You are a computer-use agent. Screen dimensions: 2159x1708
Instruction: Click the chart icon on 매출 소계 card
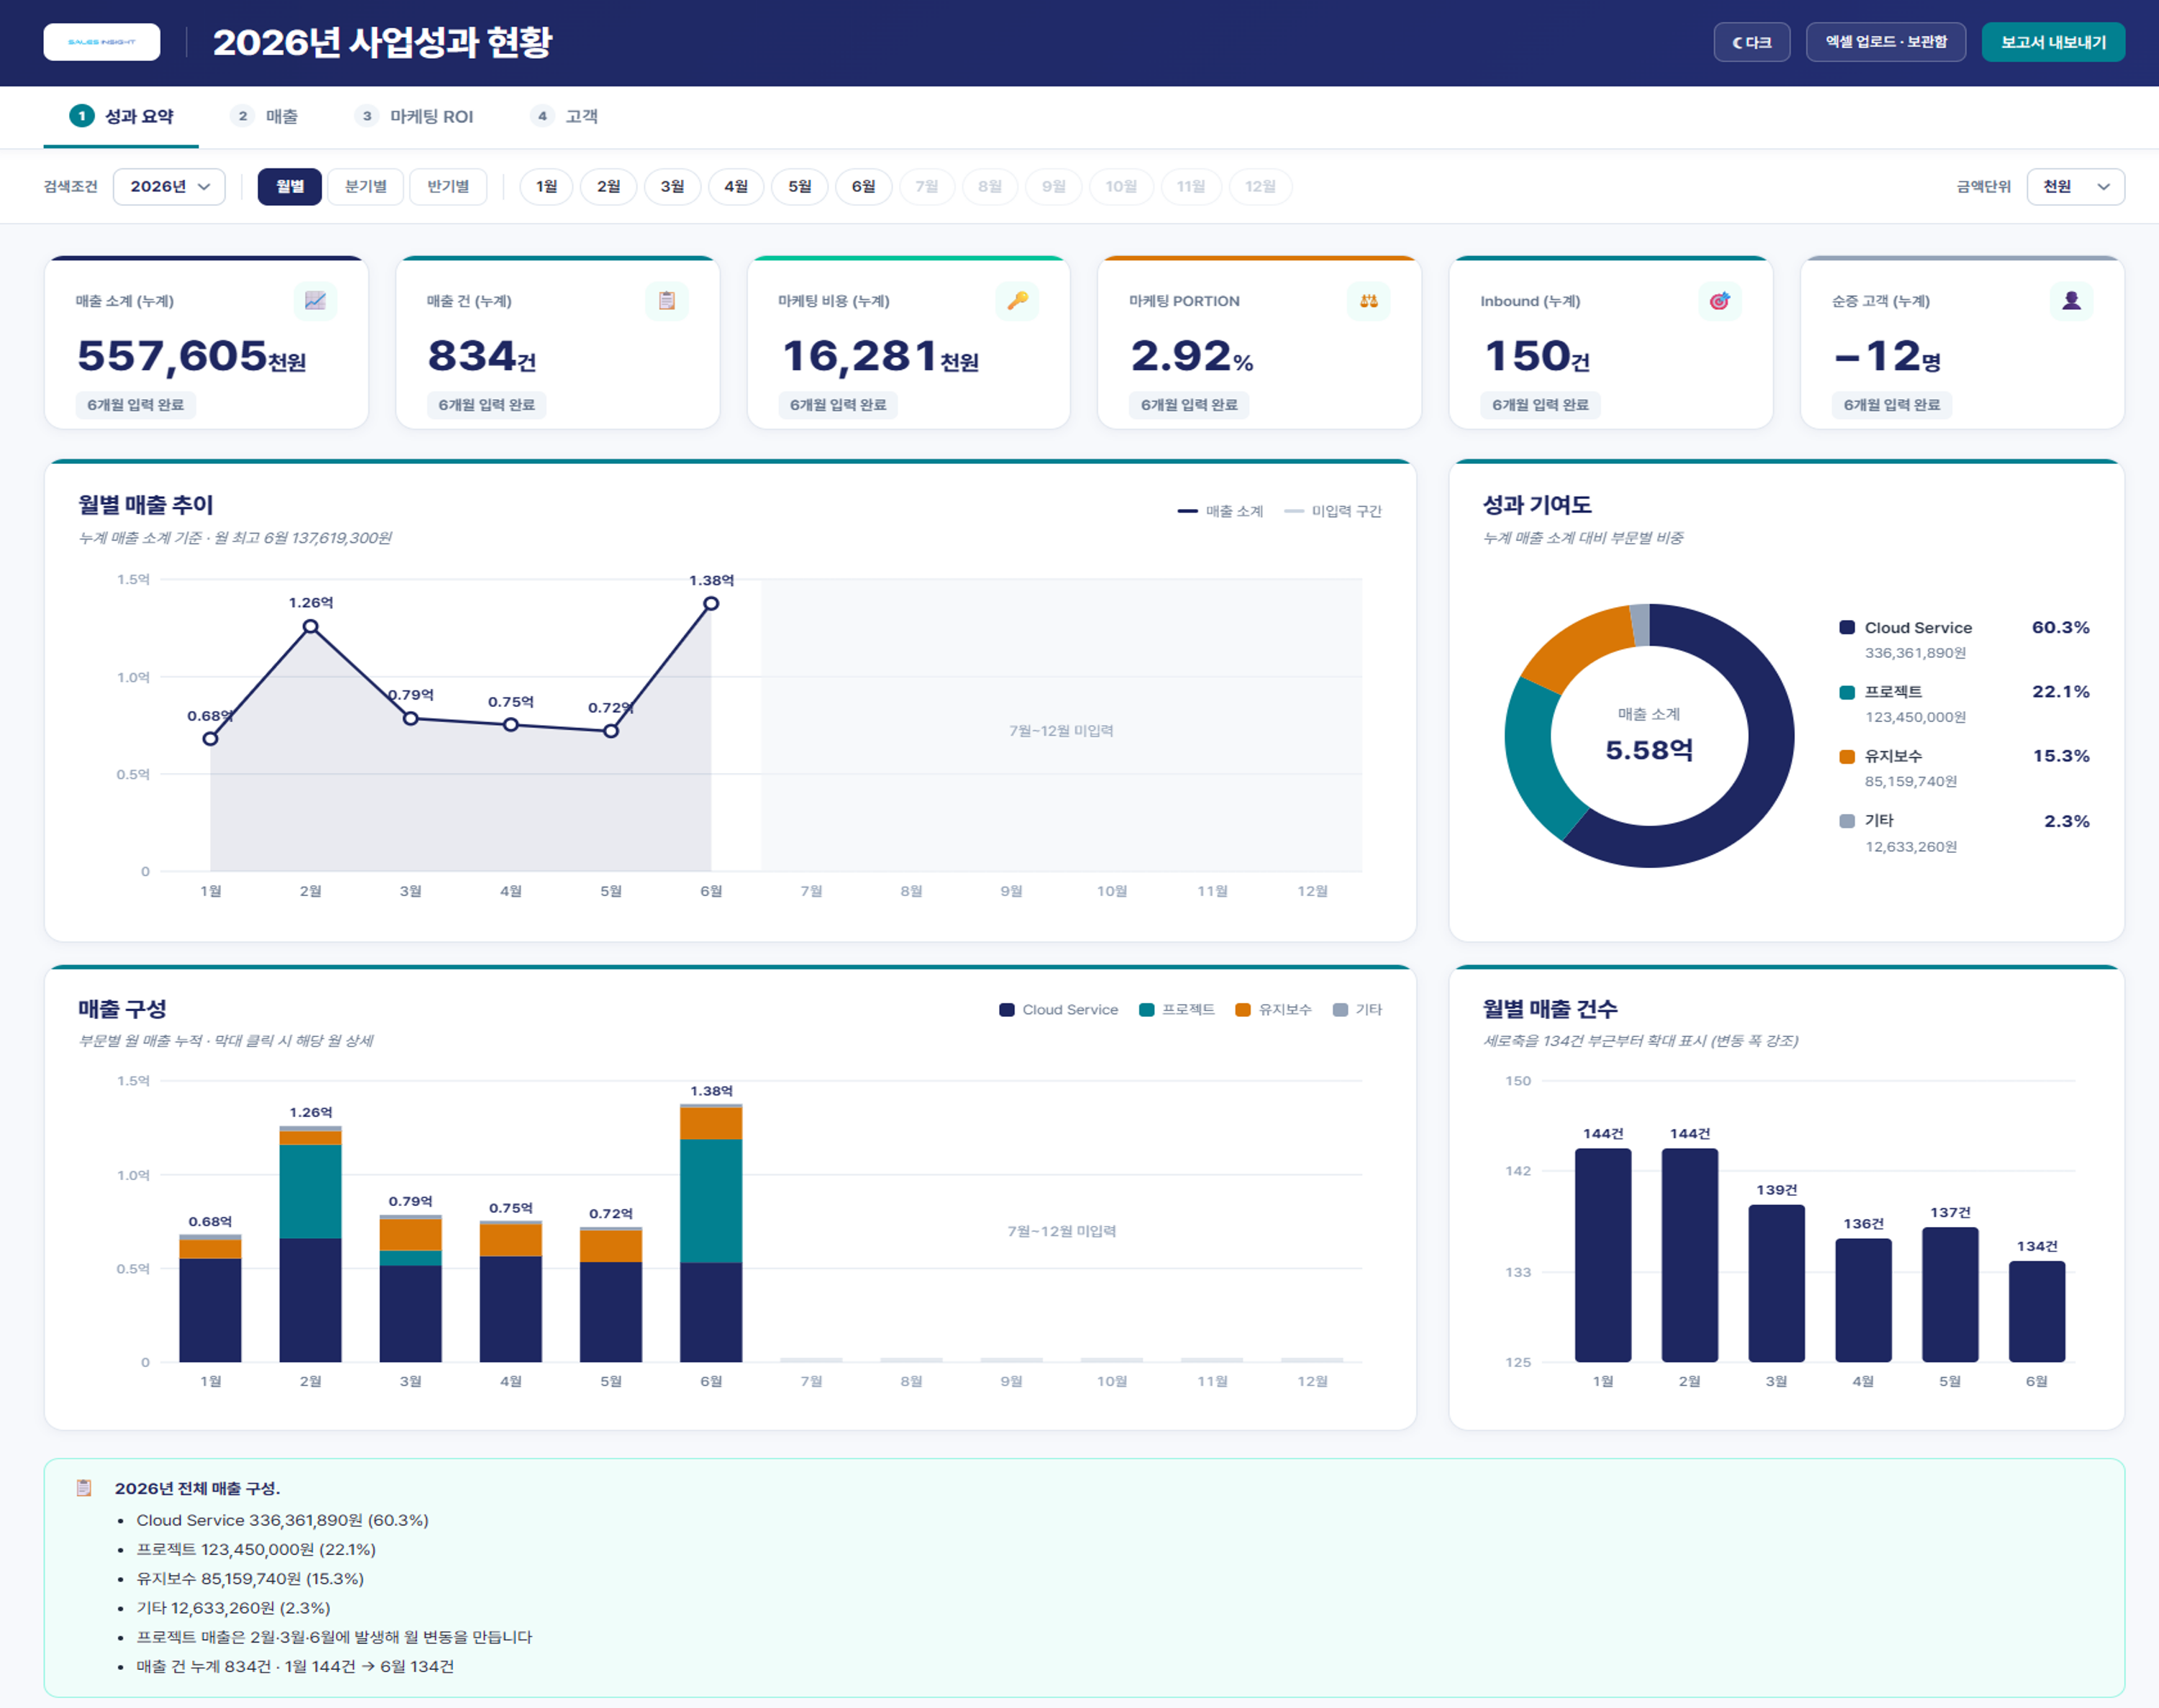click(x=315, y=301)
